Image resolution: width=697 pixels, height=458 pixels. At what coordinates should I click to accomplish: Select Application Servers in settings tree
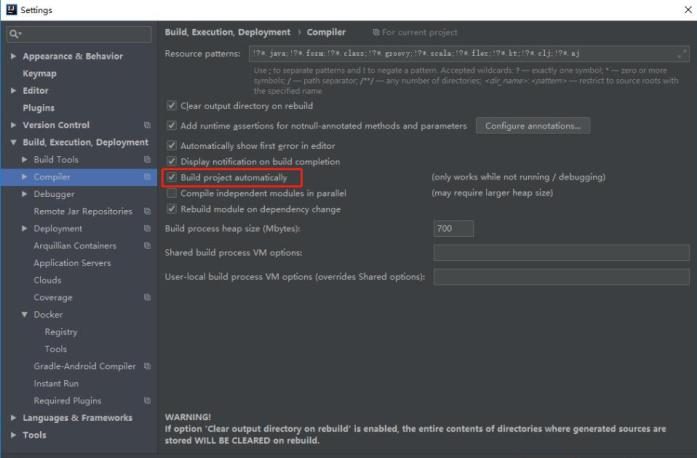(x=72, y=263)
